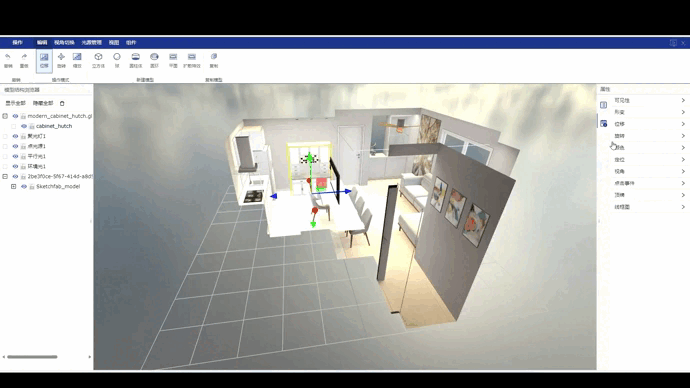Add a new cylinder model
This screenshot has width=690, height=388.
click(x=136, y=57)
